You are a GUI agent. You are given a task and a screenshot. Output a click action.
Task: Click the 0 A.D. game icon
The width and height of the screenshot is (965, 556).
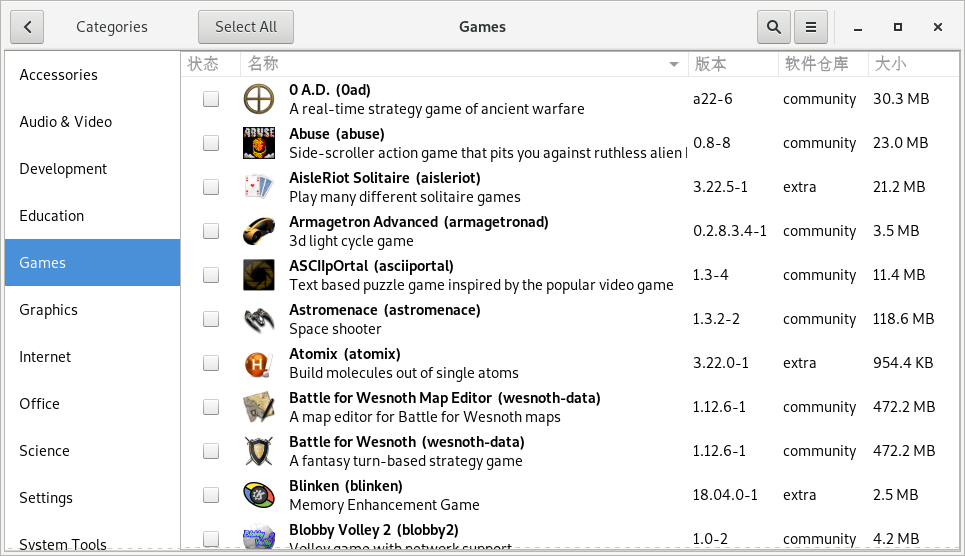pyautogui.click(x=259, y=99)
